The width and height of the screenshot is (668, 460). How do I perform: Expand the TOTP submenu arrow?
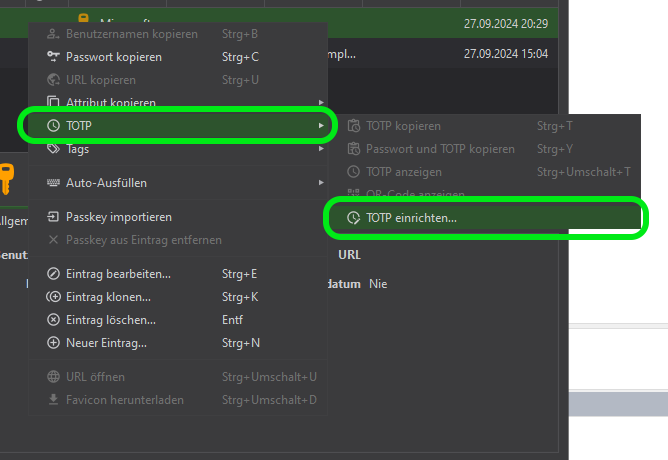click(320, 126)
